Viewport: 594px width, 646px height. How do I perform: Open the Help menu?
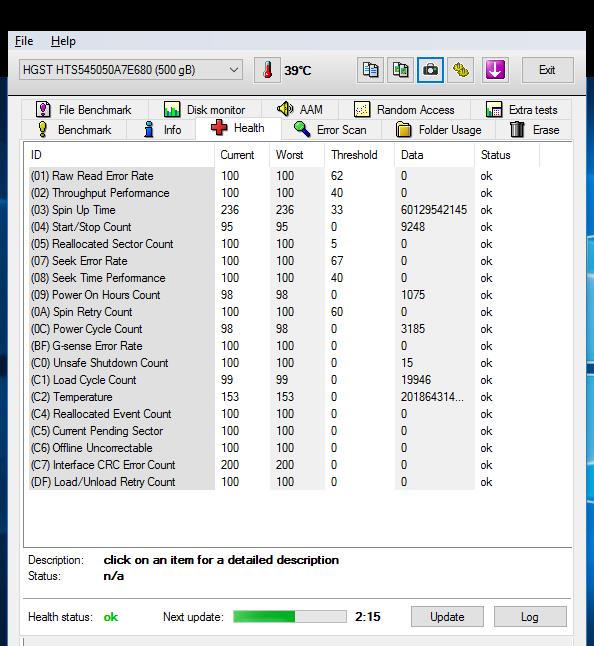63,41
